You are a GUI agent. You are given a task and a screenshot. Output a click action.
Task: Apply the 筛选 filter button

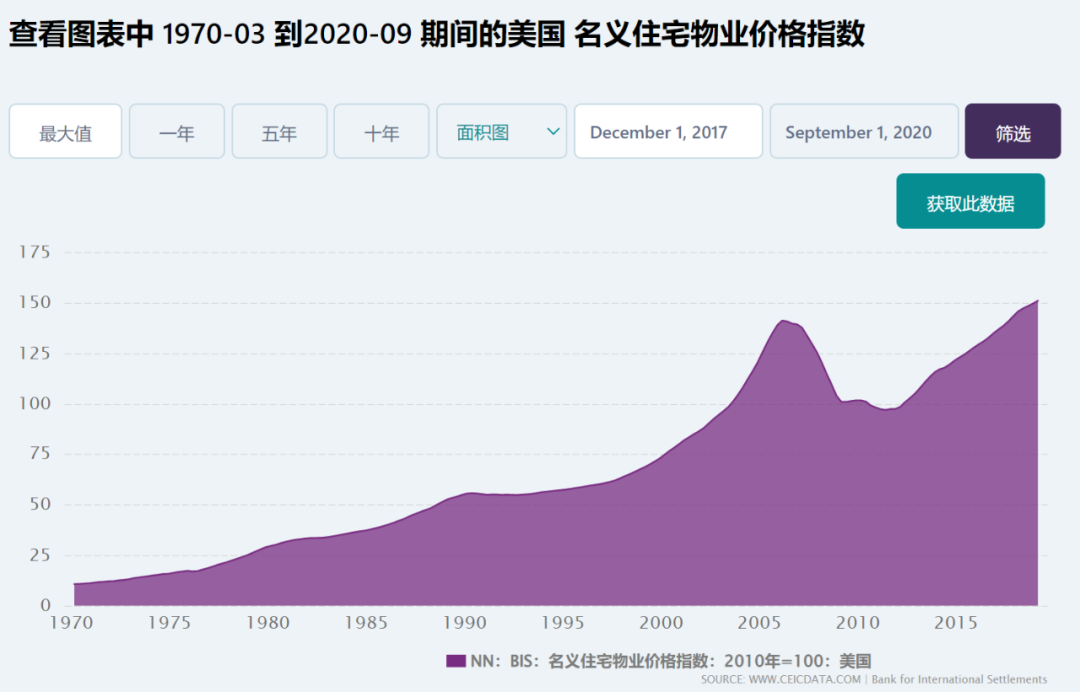point(1012,132)
